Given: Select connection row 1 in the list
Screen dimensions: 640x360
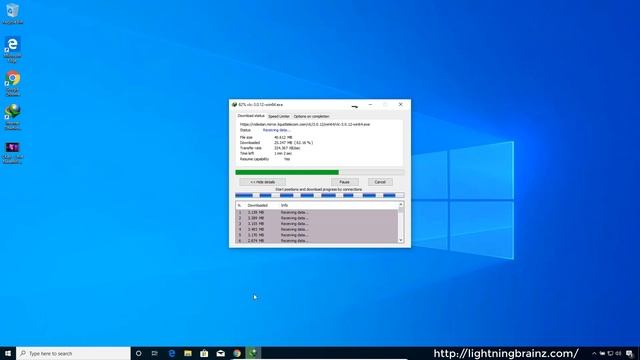Looking at the screenshot, I should (x=317, y=212).
